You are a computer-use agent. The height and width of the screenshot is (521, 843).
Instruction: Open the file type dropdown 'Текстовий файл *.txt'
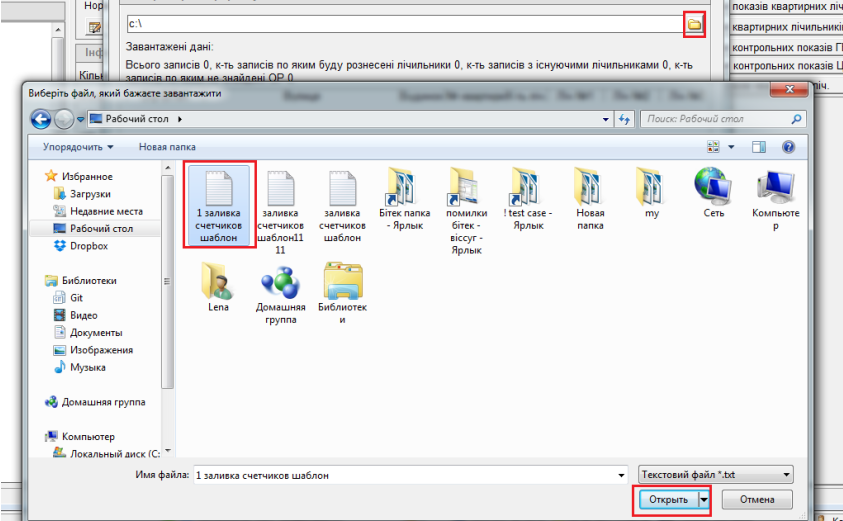pos(716,475)
